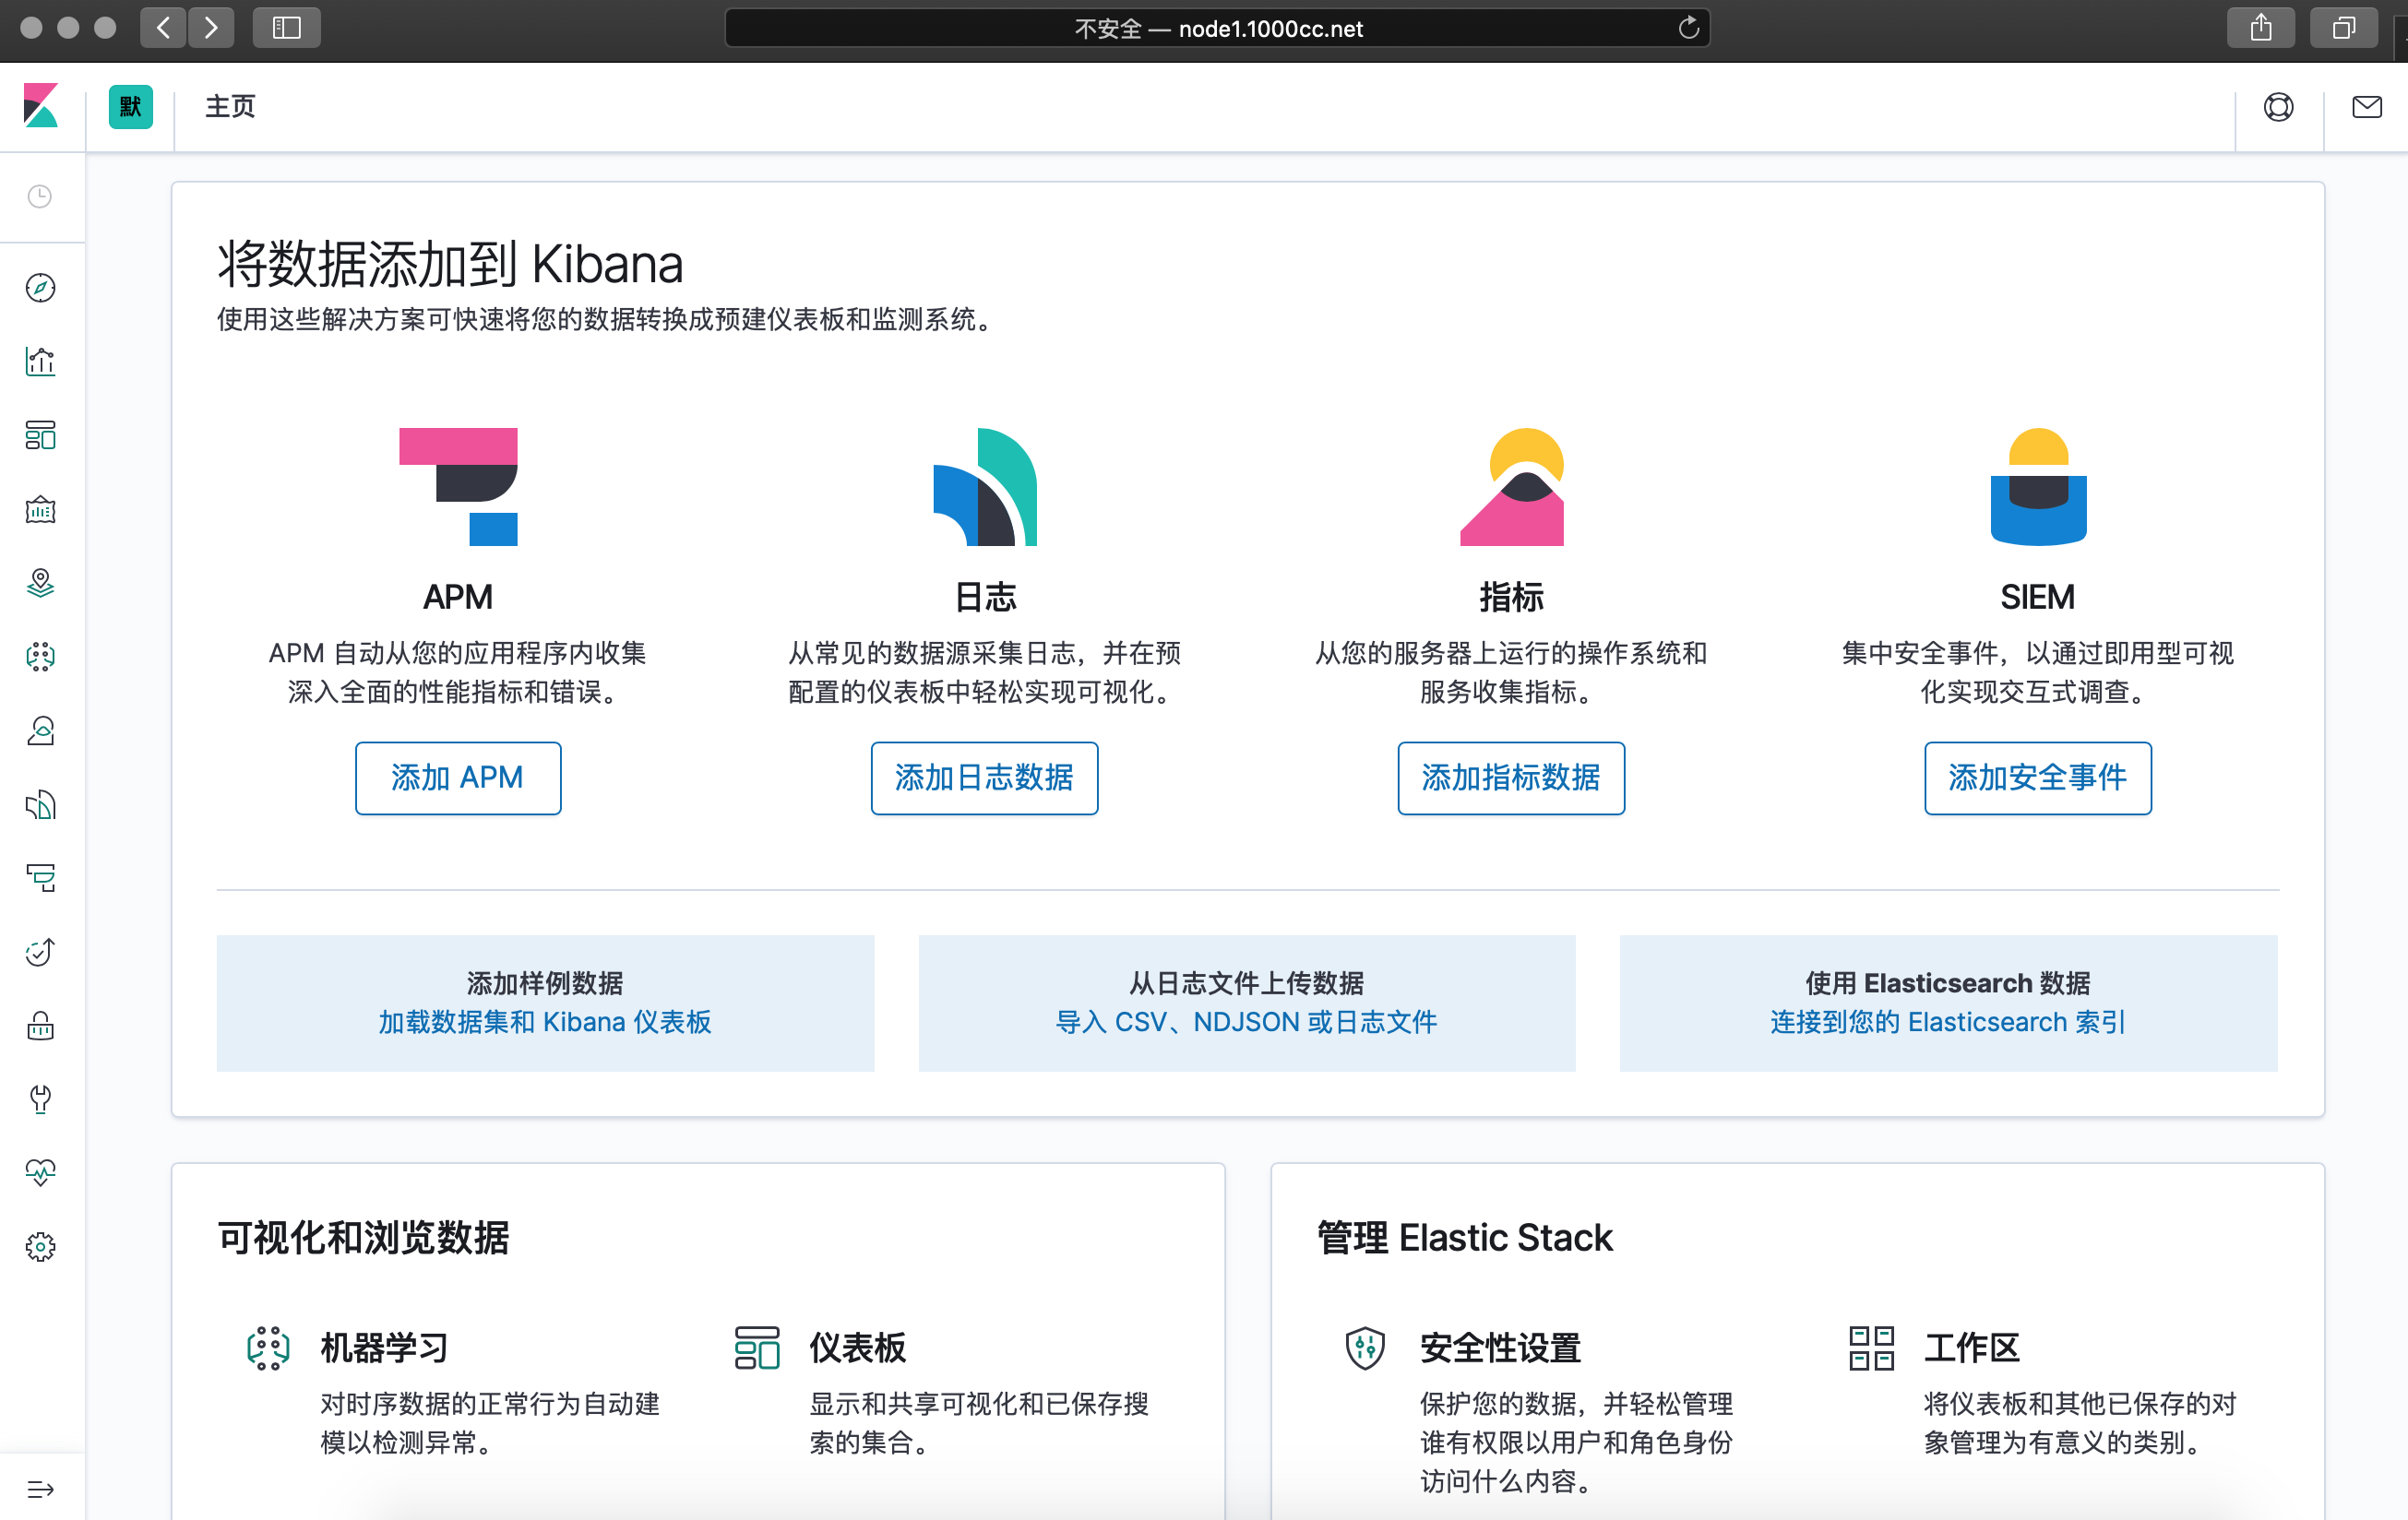
Task: Open recently viewed clock dropdown
Action: (40, 196)
